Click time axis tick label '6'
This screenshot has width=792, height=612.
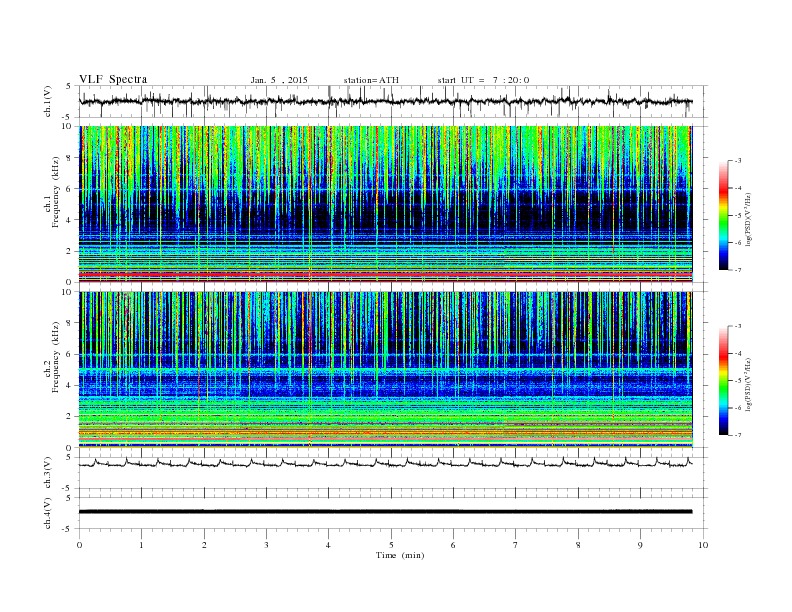453,545
